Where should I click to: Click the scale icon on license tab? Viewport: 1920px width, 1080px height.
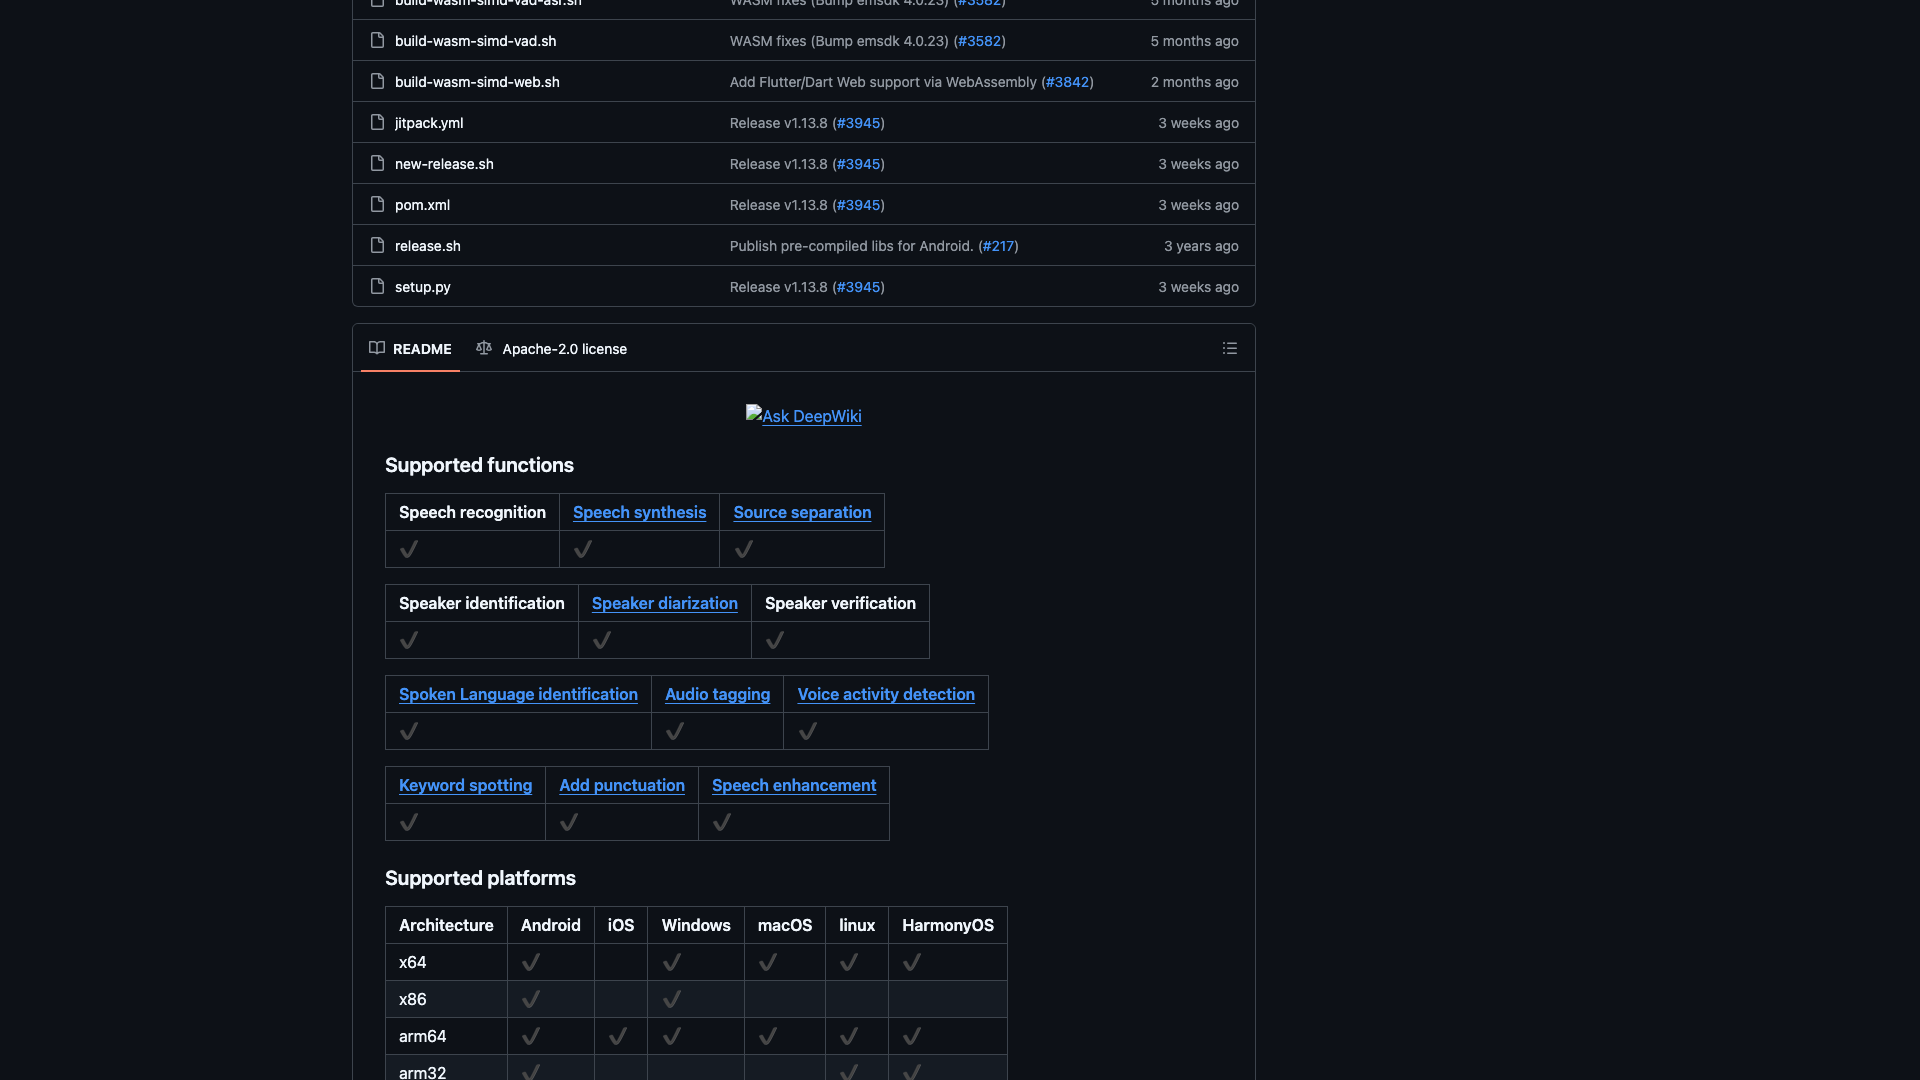[484, 348]
